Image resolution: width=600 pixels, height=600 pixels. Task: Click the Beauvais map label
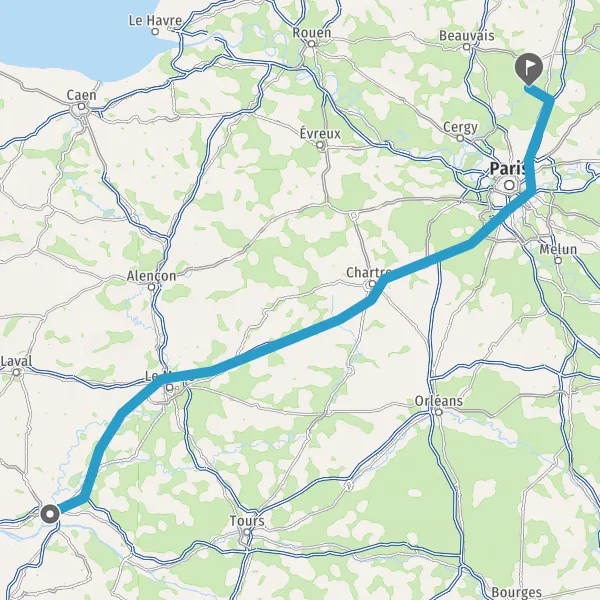point(466,36)
